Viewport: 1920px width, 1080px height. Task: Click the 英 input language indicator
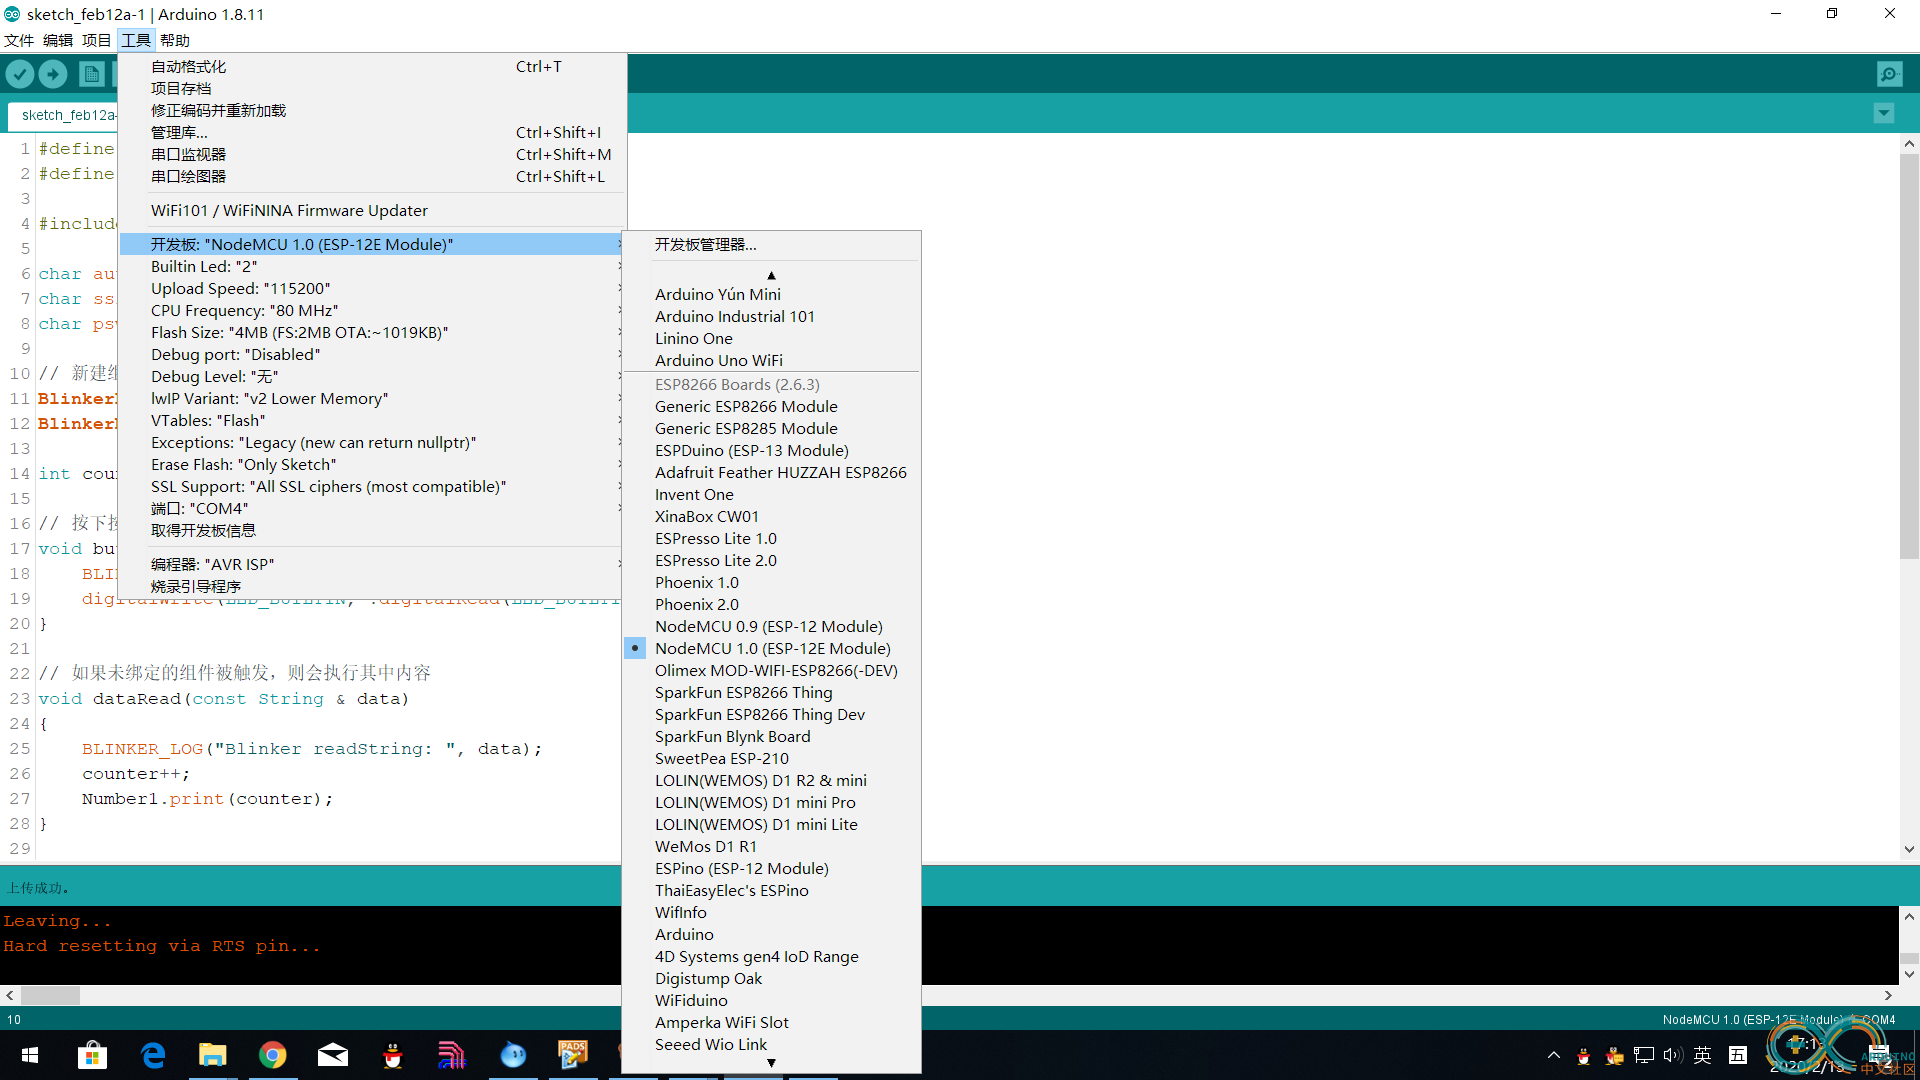[x=1703, y=1055]
